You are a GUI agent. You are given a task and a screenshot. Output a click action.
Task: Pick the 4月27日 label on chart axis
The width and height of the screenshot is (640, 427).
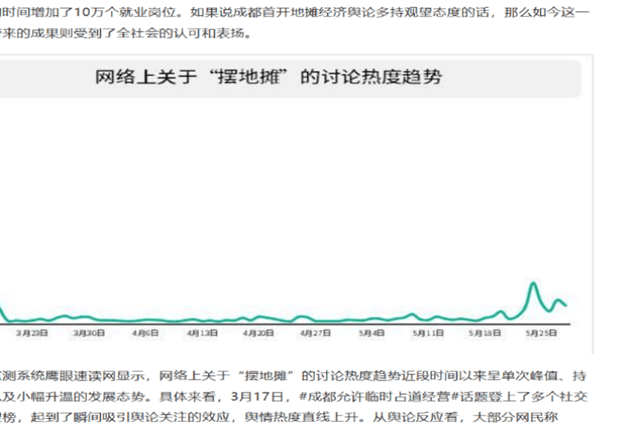(x=317, y=333)
